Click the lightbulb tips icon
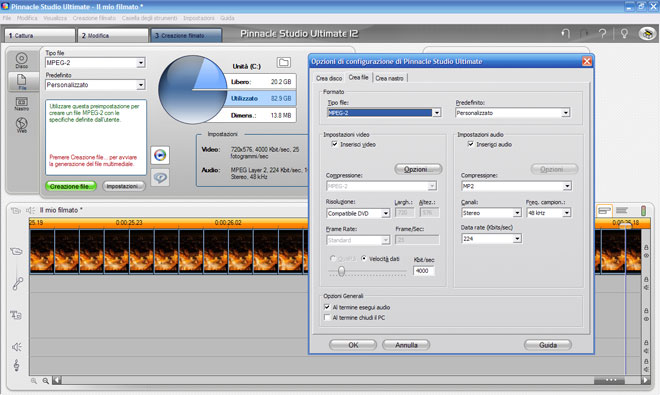The height and width of the screenshot is (395, 660). (624, 34)
